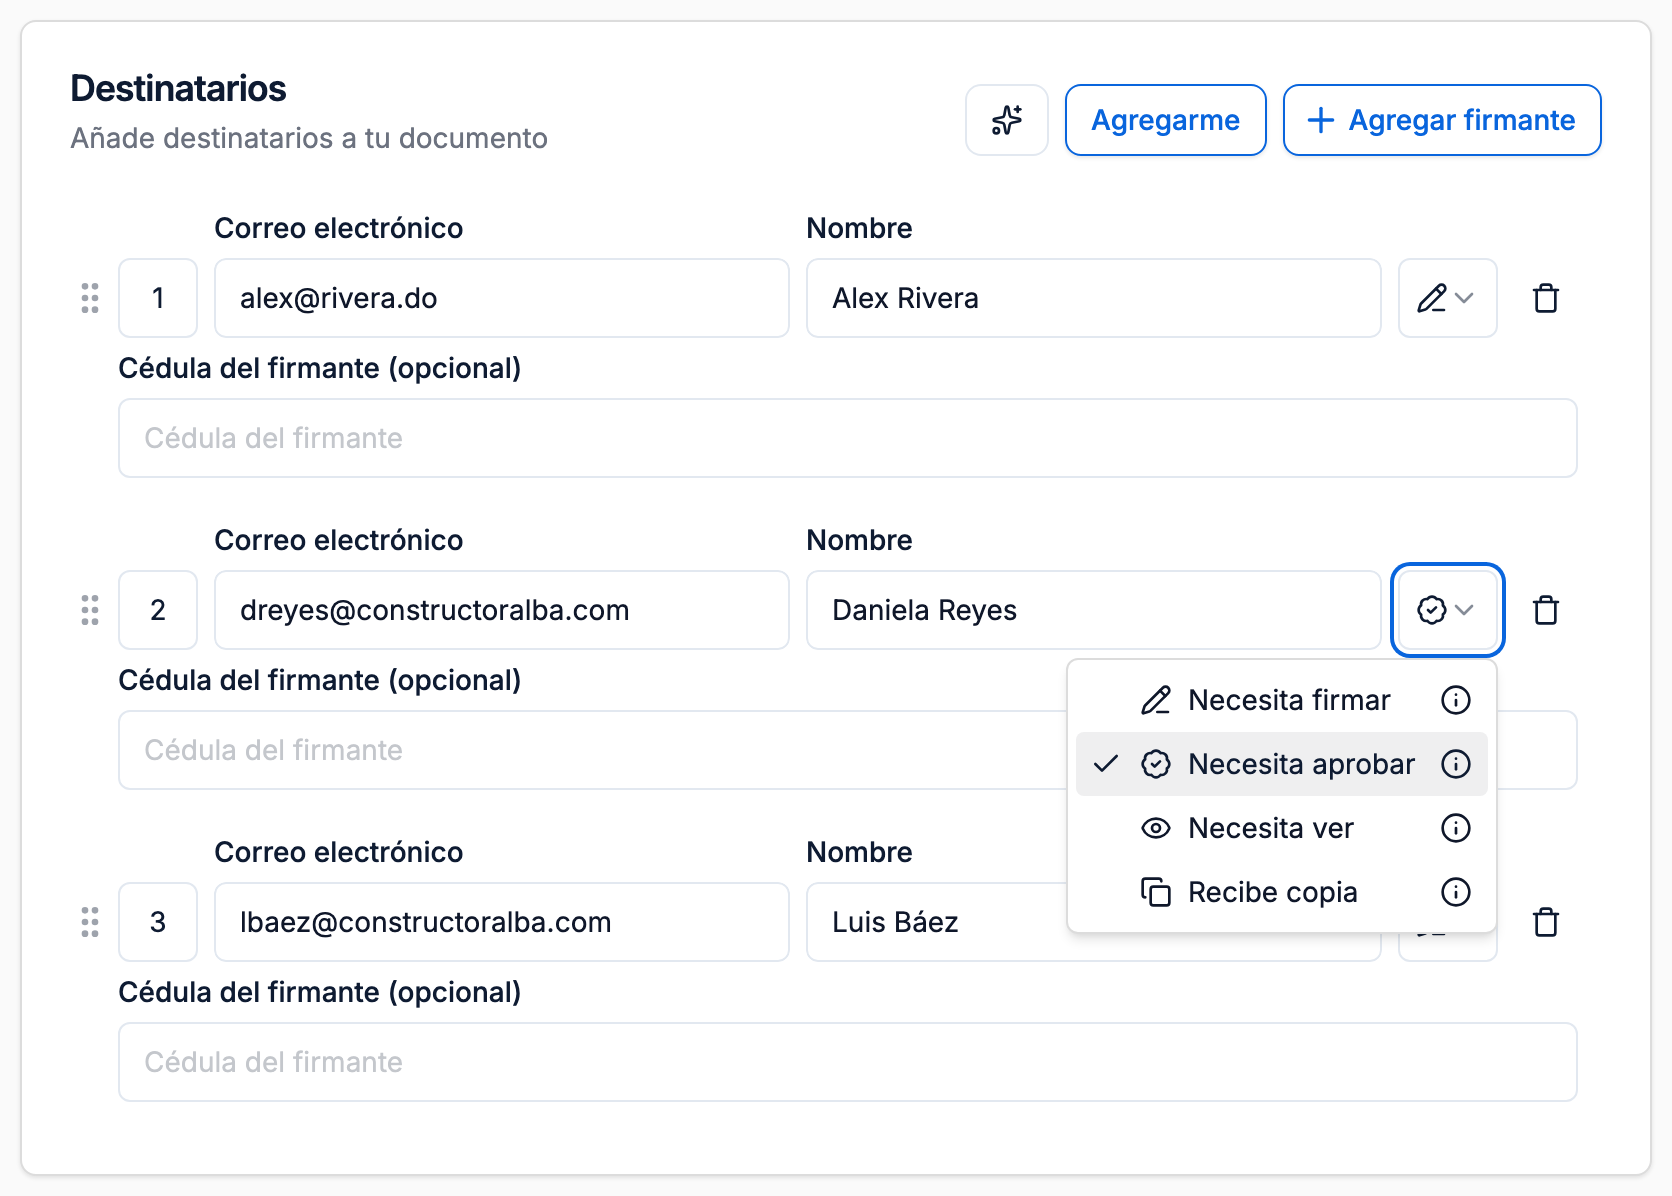Viewport: 1672px width, 1196px height.
Task: Show info for Recibe copia option
Action: [x=1455, y=892]
